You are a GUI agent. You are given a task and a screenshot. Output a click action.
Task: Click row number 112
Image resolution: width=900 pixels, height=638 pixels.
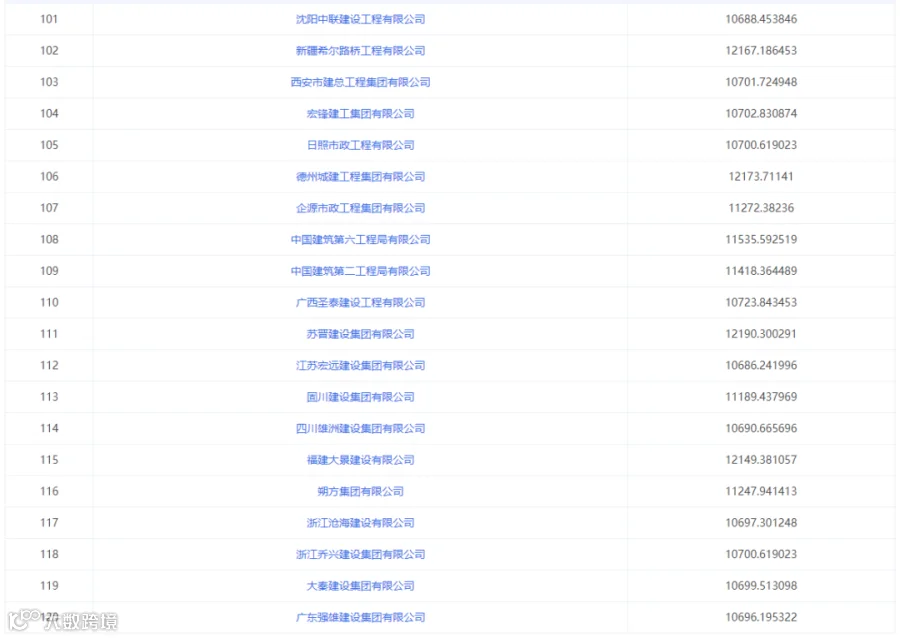pos(49,365)
